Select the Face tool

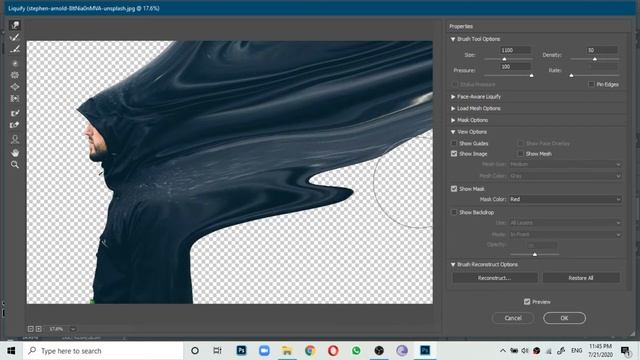15,139
